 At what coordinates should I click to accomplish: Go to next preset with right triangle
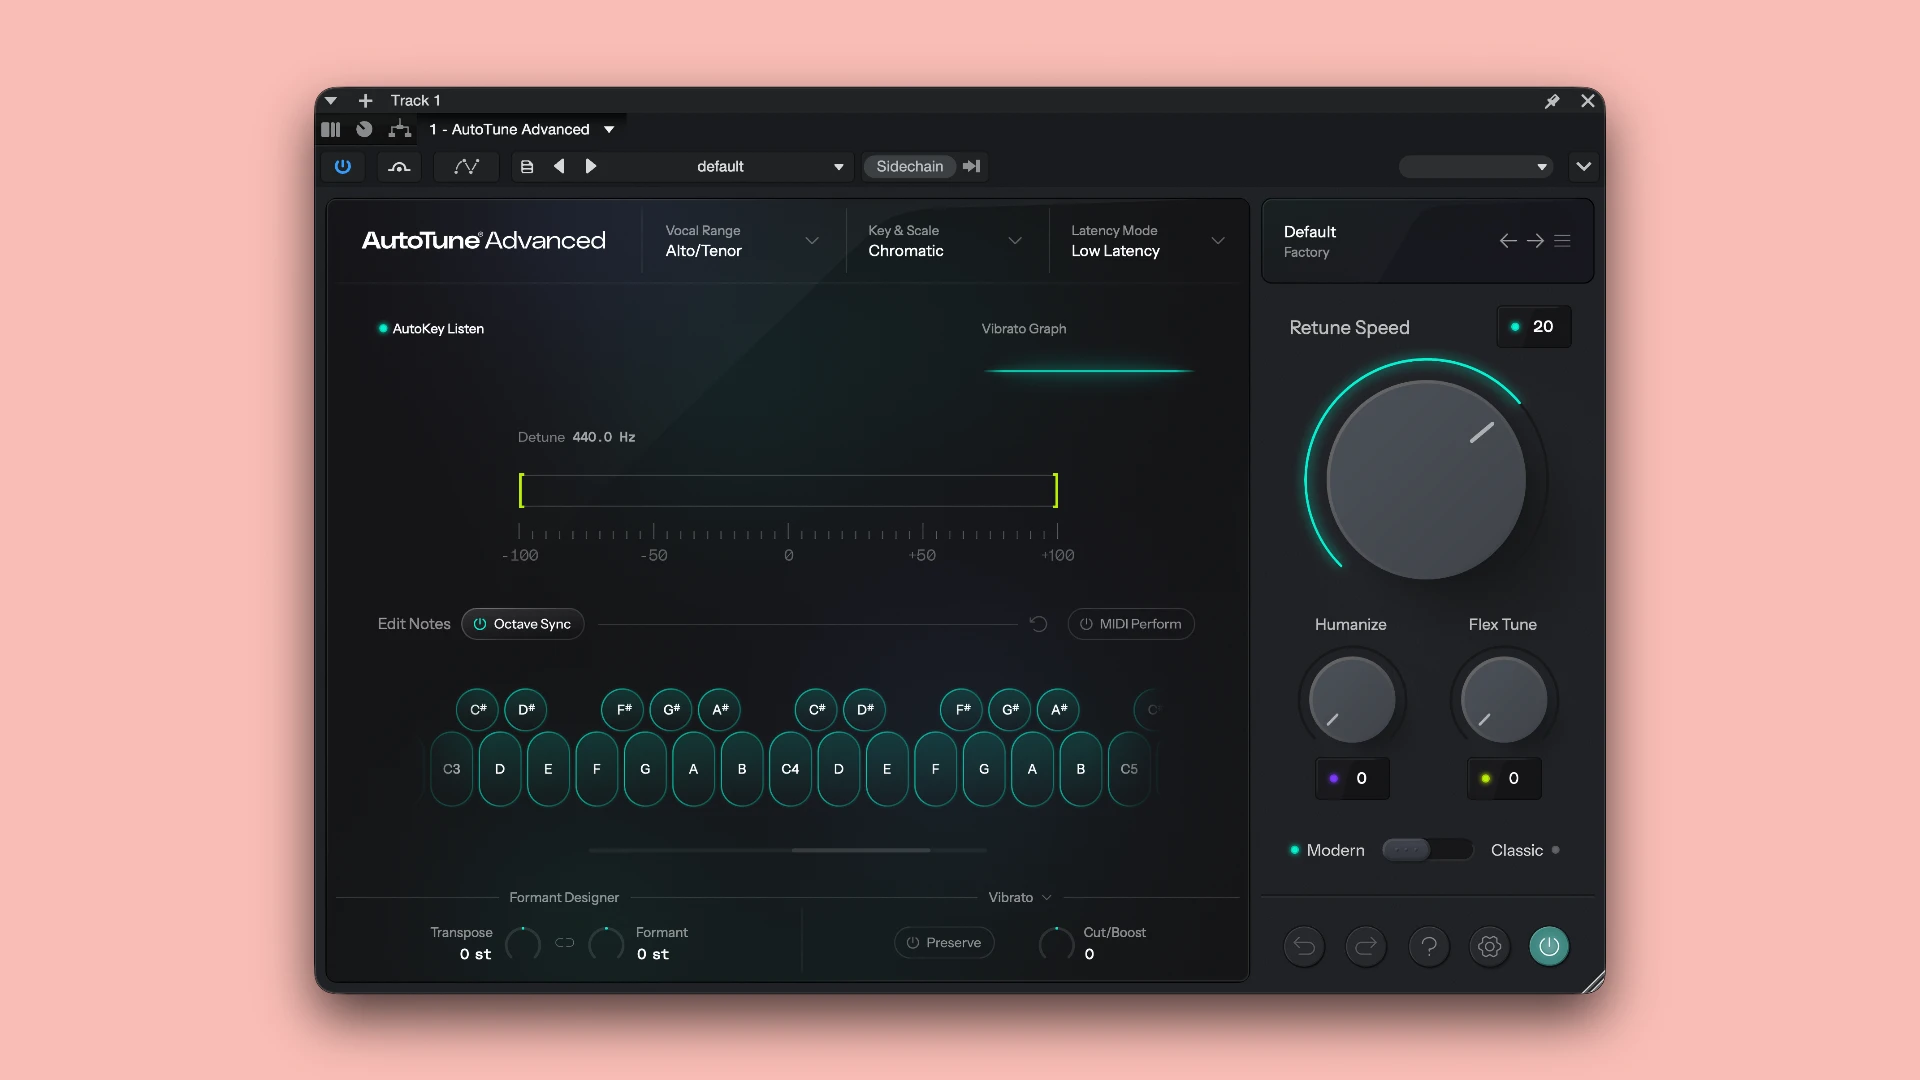pos(590,166)
